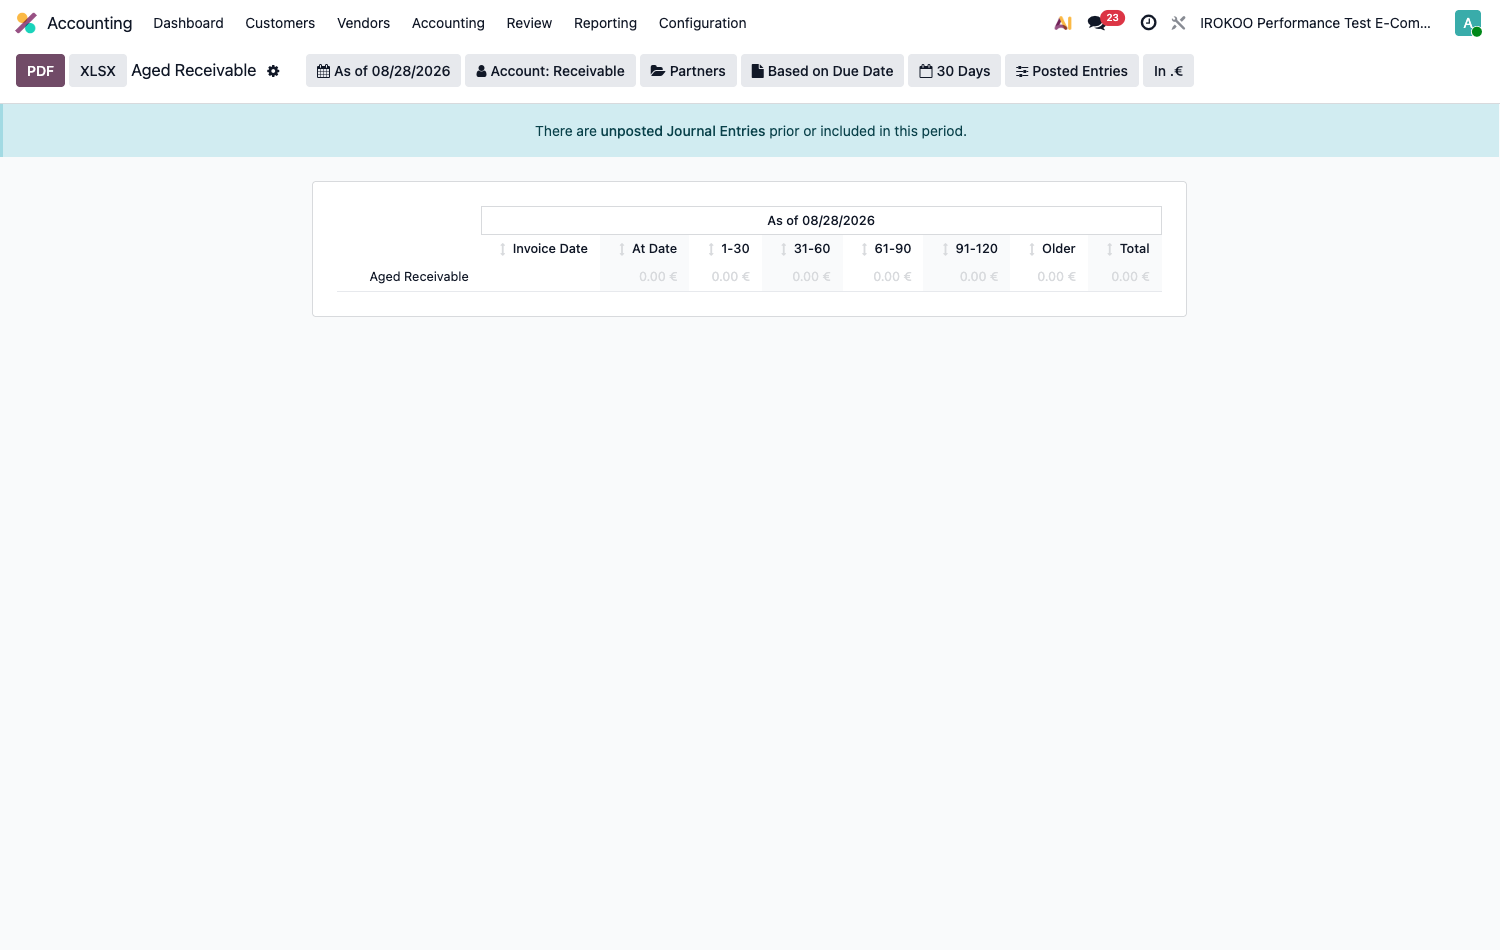The width and height of the screenshot is (1500, 950).
Task: Open the Dashboard menu
Action: tap(188, 23)
